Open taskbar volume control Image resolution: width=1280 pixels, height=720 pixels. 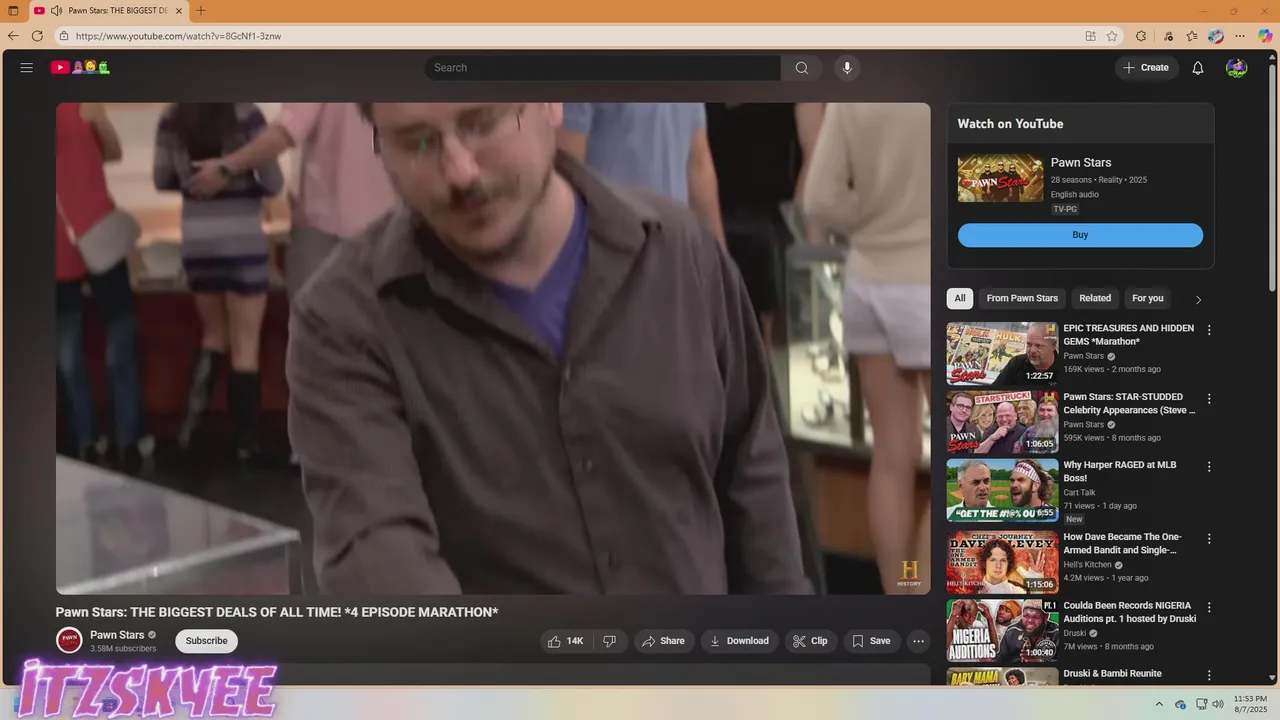pos(1217,704)
